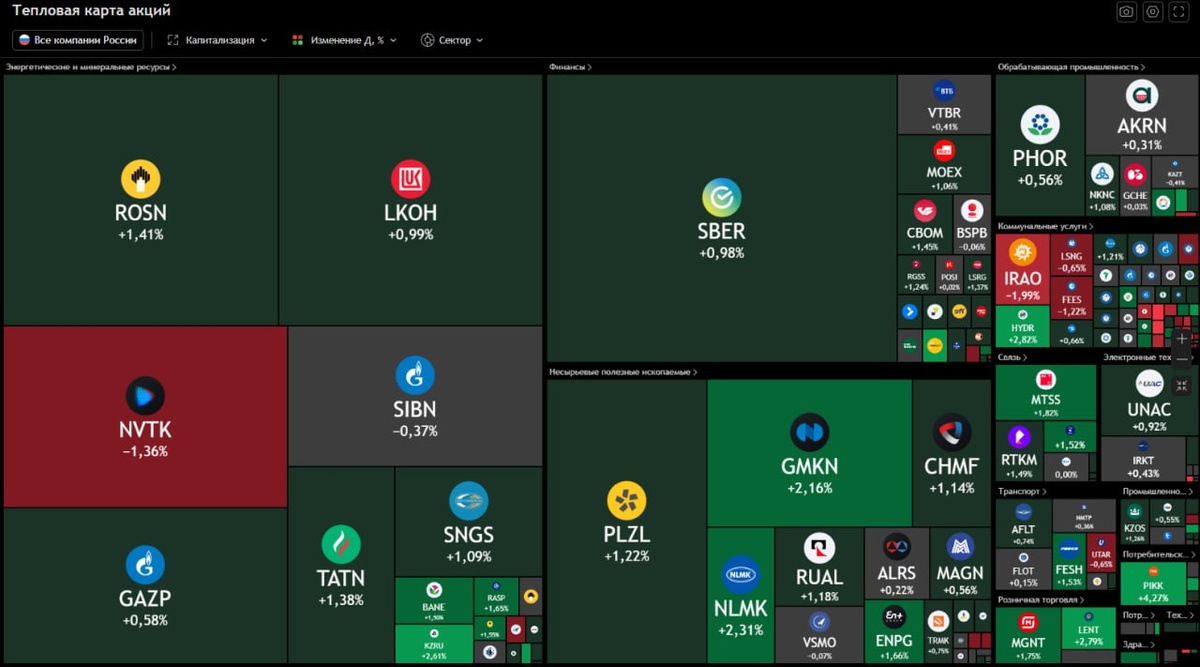Select the IRKT tile +0,43%
The width and height of the screenshot is (1200, 667).
pos(1142,459)
